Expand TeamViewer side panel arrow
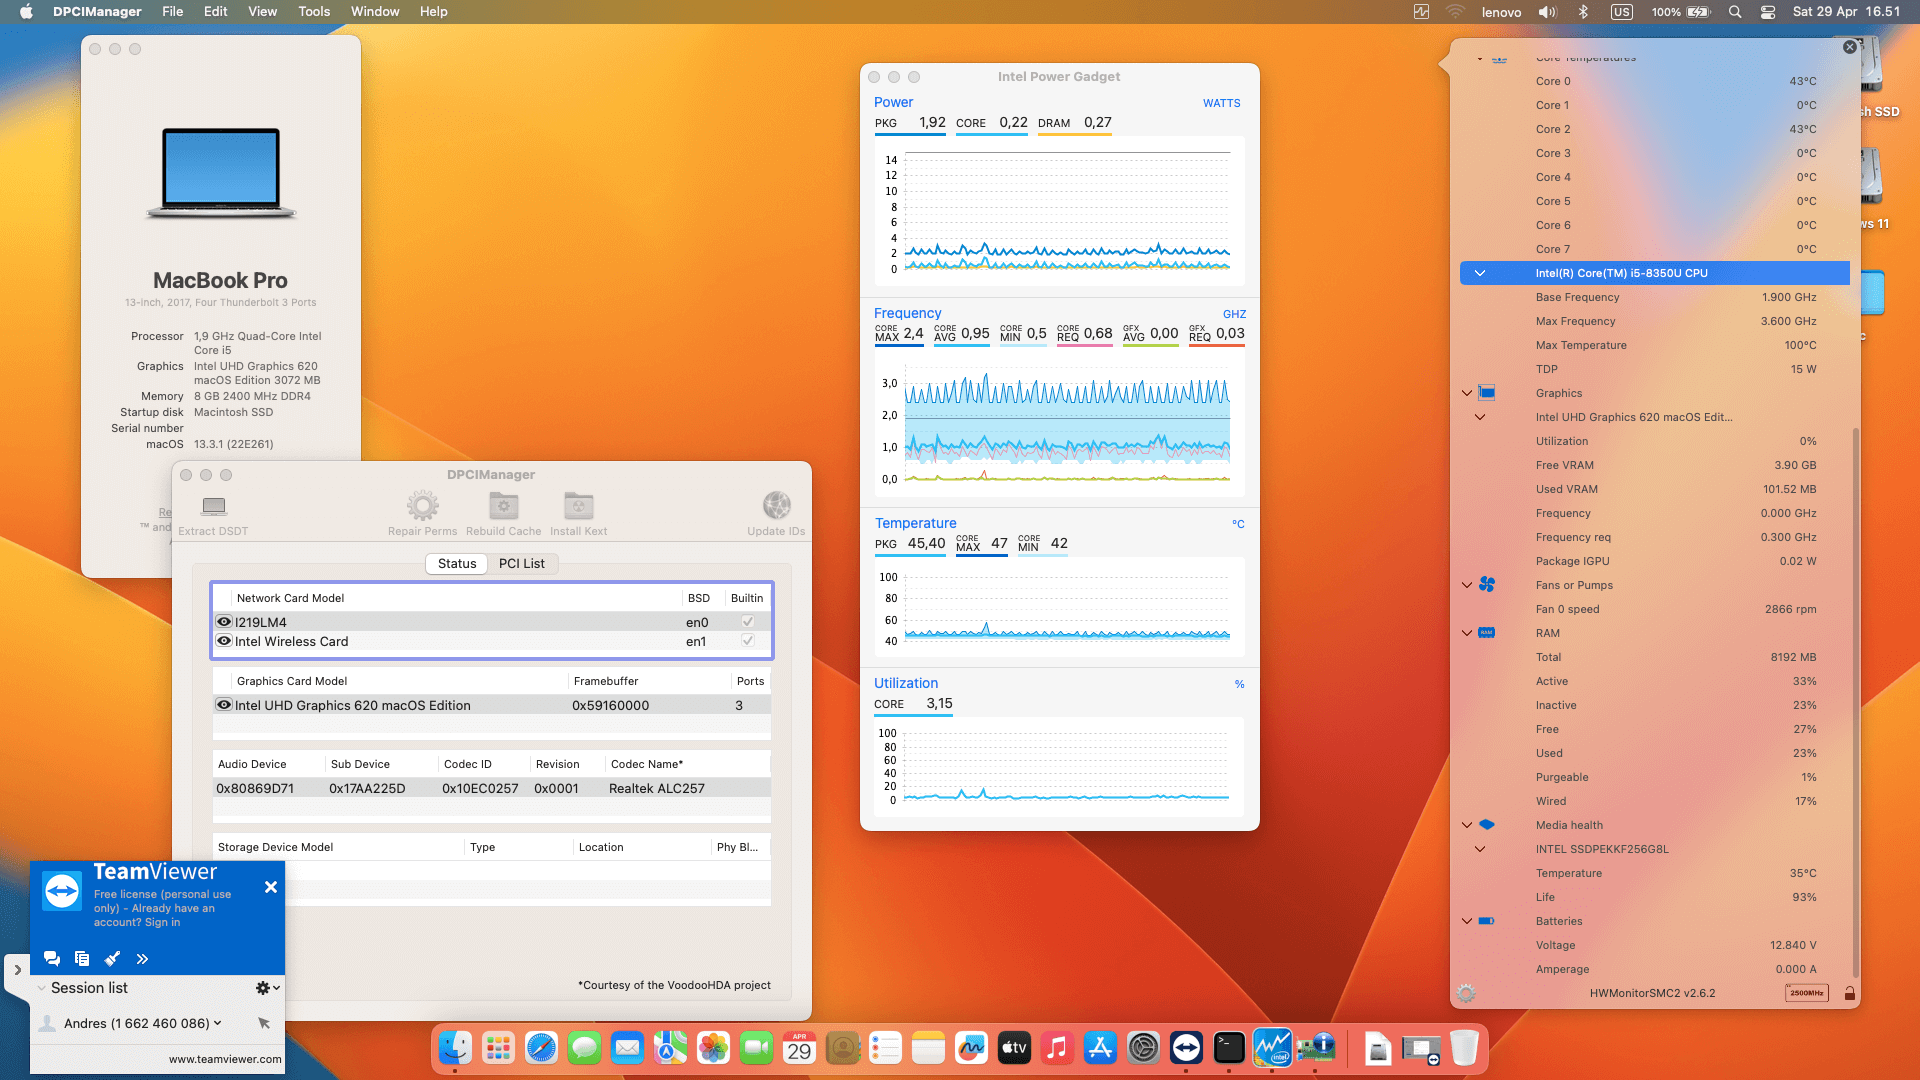The image size is (1920, 1080). coord(17,970)
